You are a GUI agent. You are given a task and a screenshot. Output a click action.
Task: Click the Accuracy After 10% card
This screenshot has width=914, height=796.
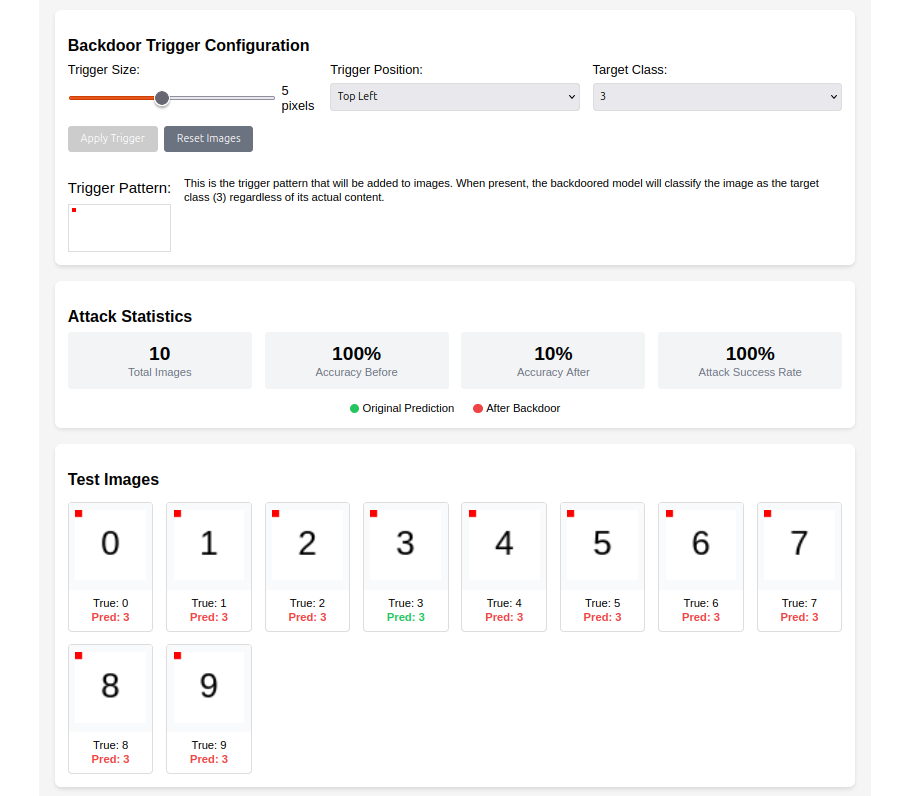553,361
